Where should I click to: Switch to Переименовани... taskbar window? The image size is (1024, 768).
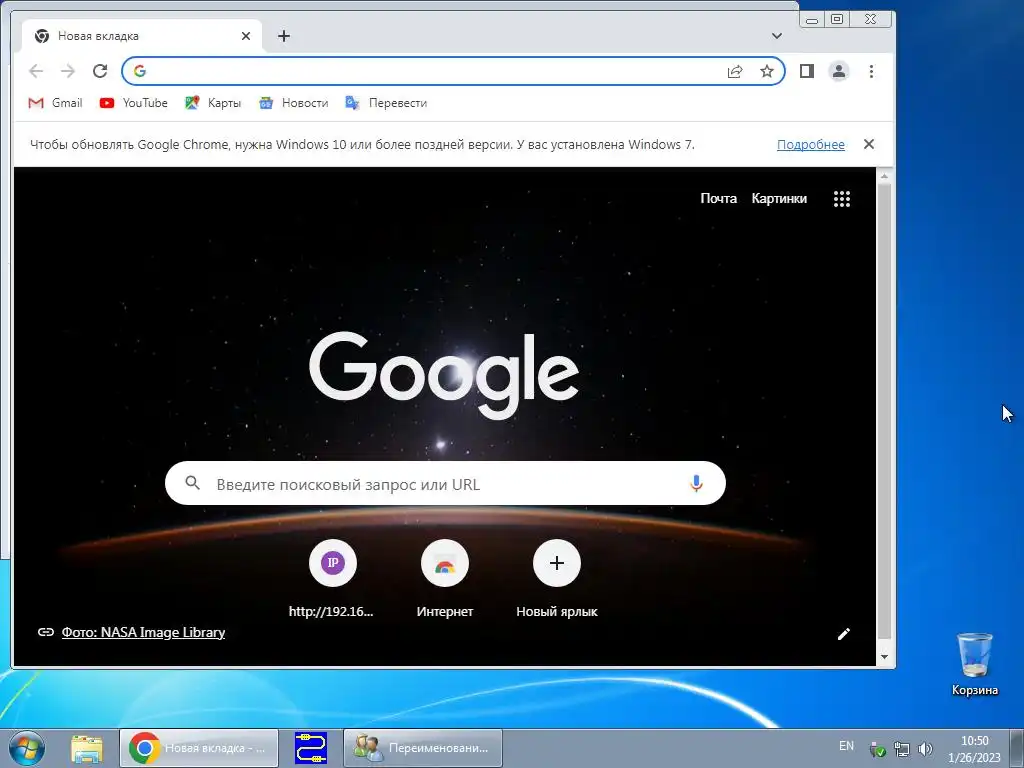pyautogui.click(x=423, y=748)
